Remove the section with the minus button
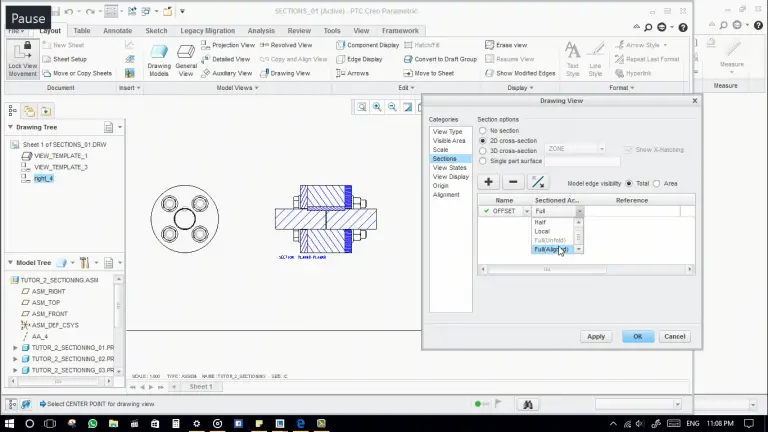The image size is (768, 432). pyautogui.click(x=513, y=182)
